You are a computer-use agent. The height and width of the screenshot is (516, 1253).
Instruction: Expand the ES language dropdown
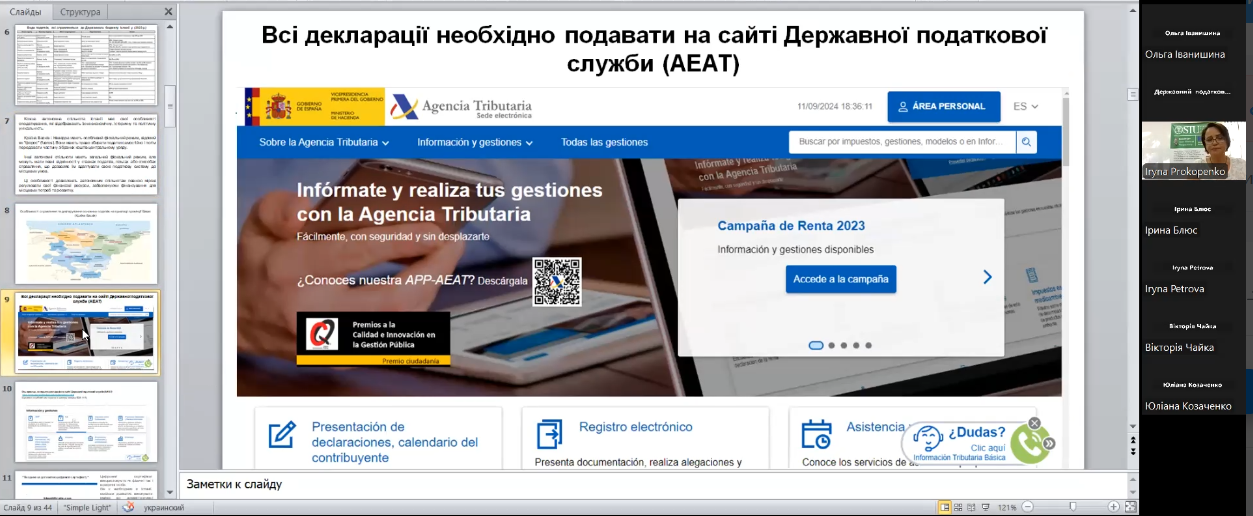[x=1025, y=106]
